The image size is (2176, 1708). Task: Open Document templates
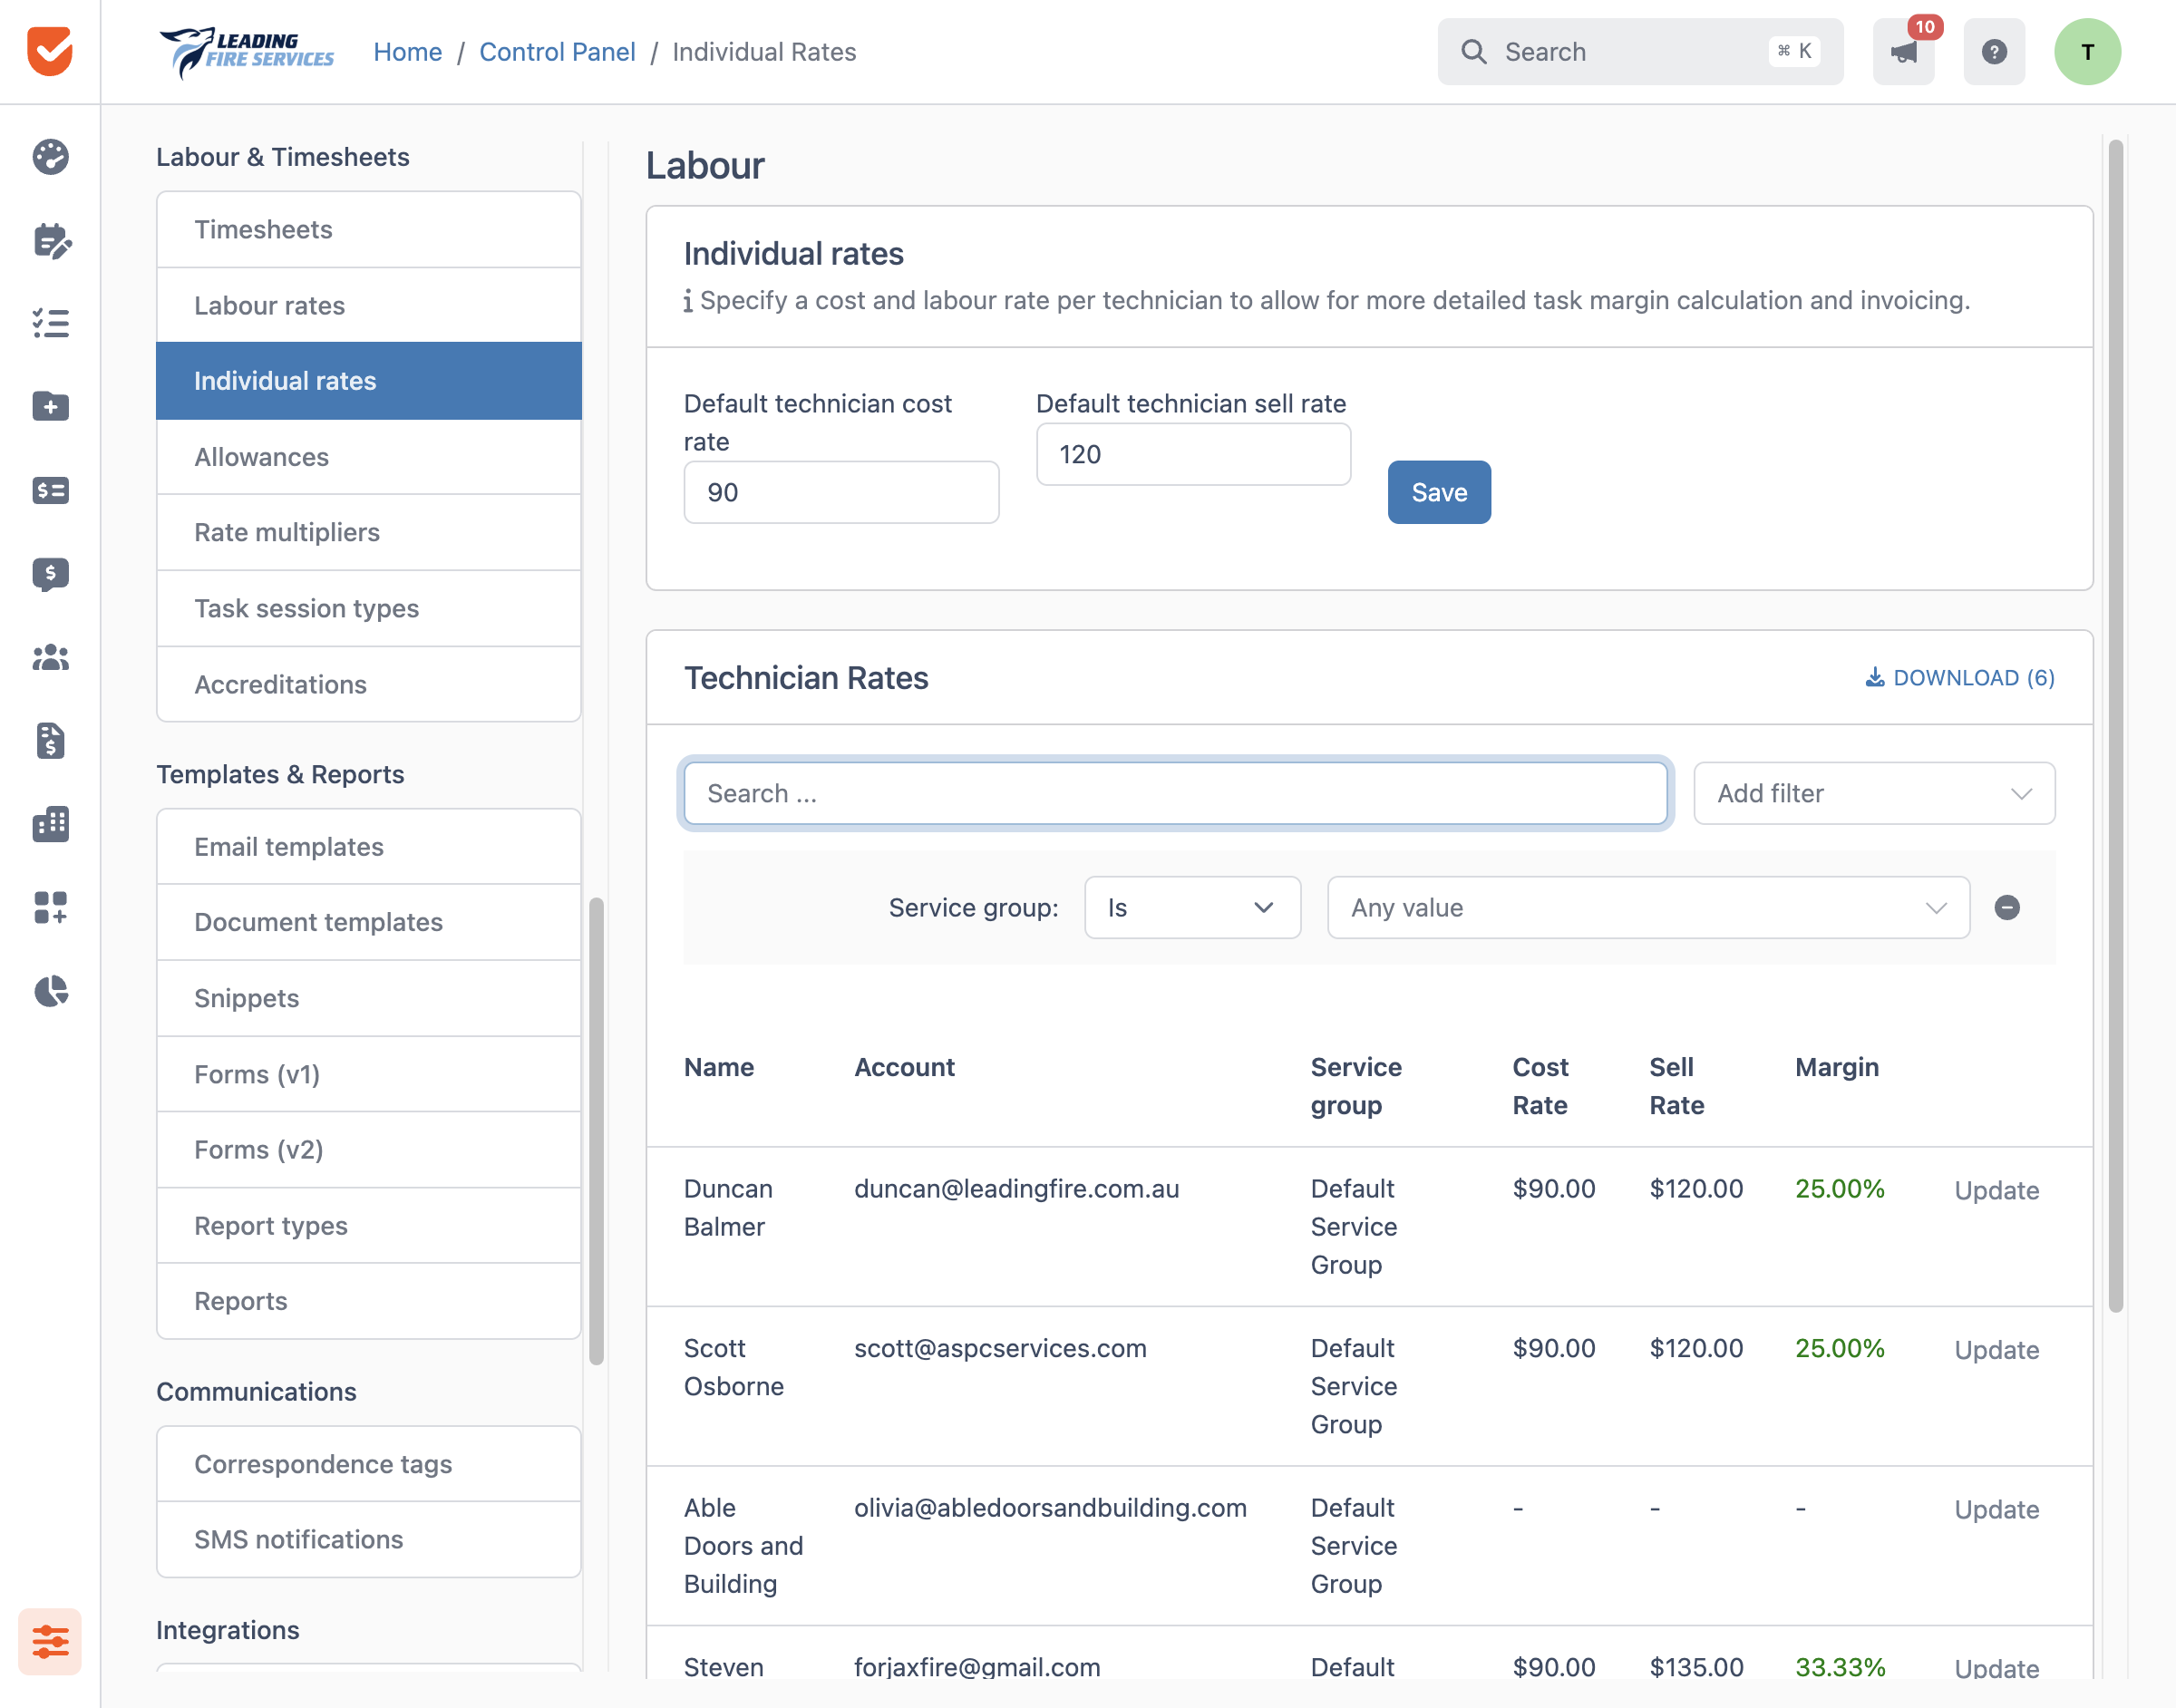(x=369, y=922)
